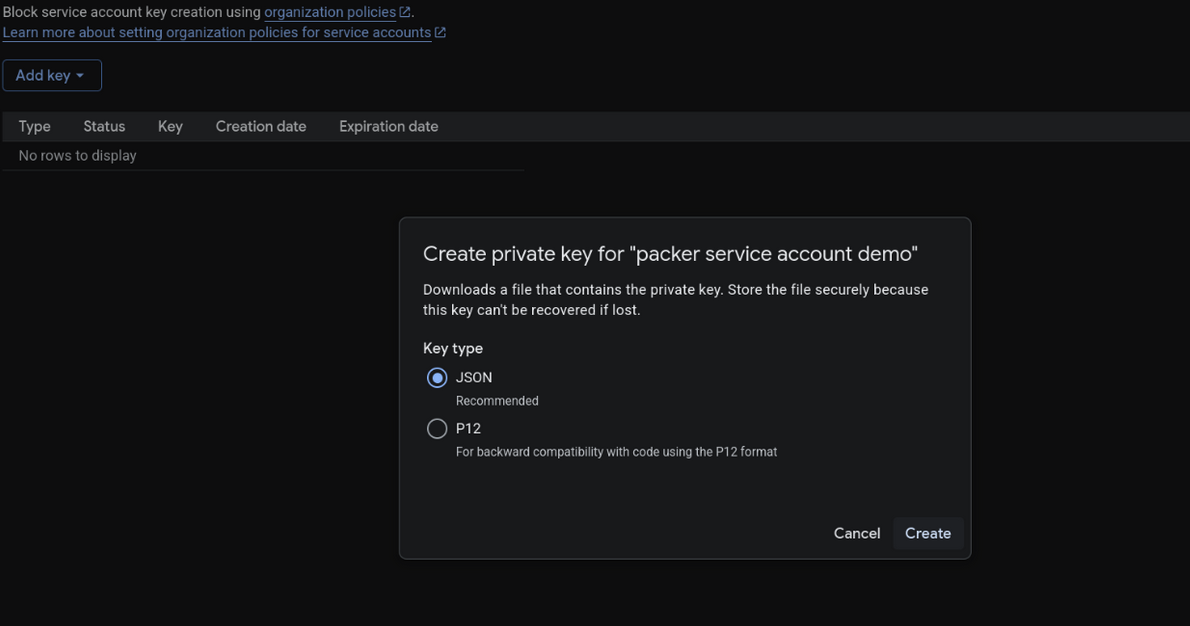Cancel the private key creation dialog
Image resolution: width=1190 pixels, height=626 pixels.
point(857,533)
